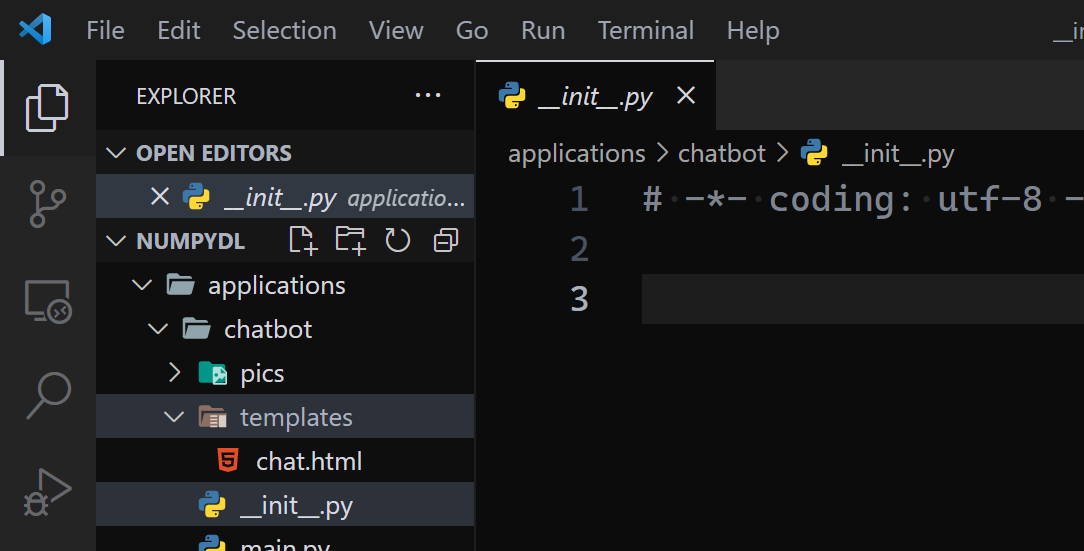Open the Source Control view
1084x551 pixels.
47,204
